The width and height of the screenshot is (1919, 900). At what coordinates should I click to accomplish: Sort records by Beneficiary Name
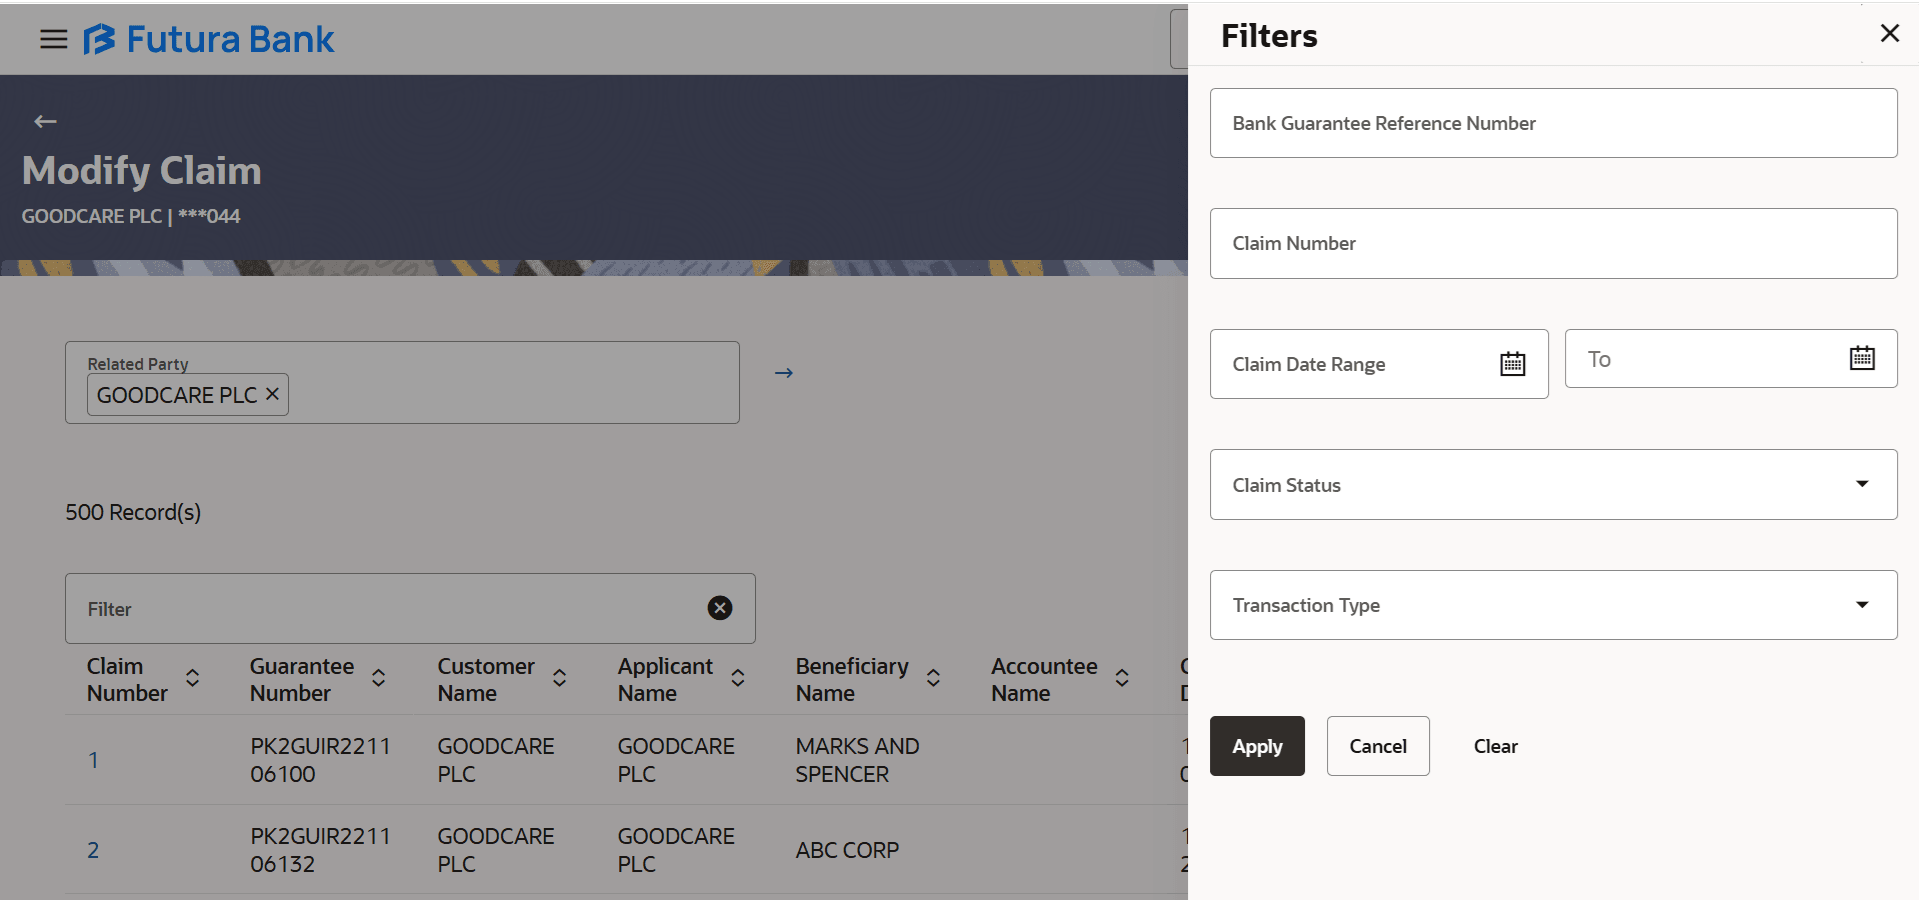point(932,678)
